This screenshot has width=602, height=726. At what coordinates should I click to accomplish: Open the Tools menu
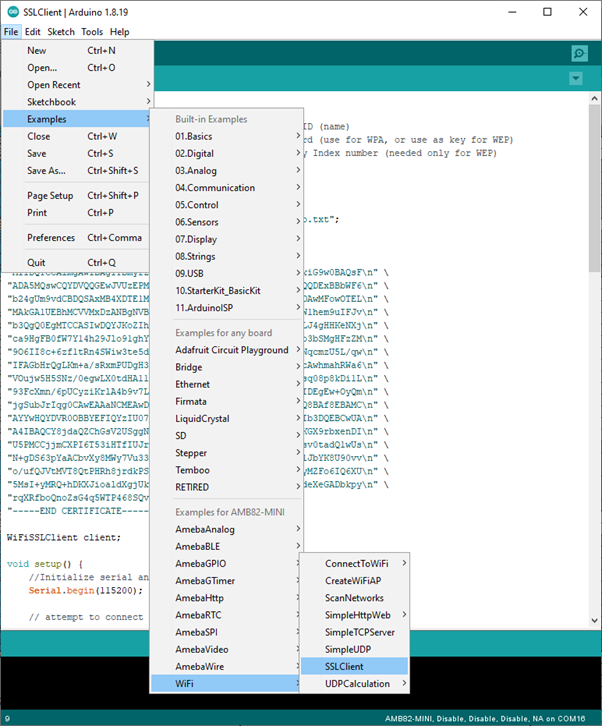tap(92, 32)
